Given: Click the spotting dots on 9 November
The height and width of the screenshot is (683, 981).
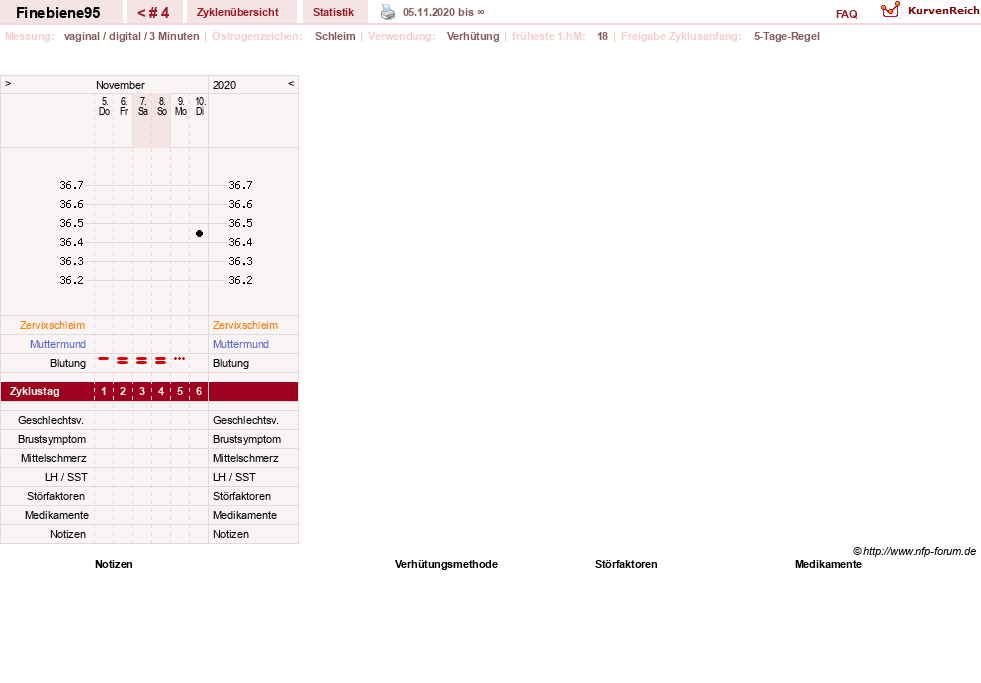Looking at the screenshot, I should pyautogui.click(x=180, y=359).
